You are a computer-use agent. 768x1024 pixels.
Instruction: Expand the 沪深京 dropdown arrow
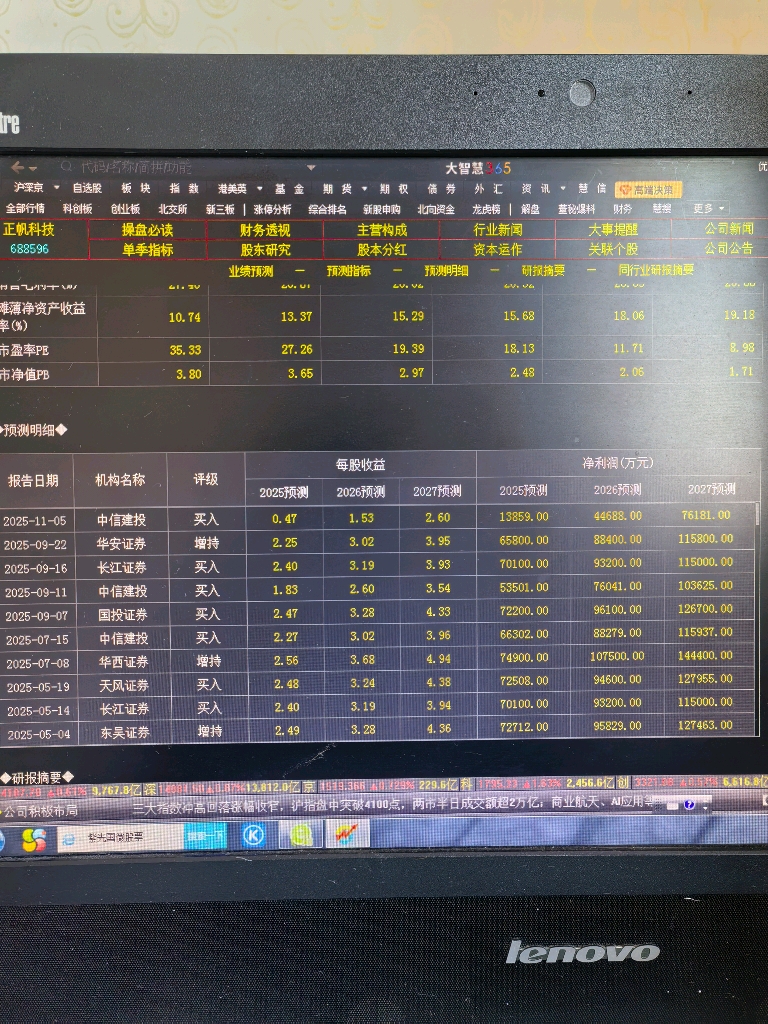tap(56, 187)
